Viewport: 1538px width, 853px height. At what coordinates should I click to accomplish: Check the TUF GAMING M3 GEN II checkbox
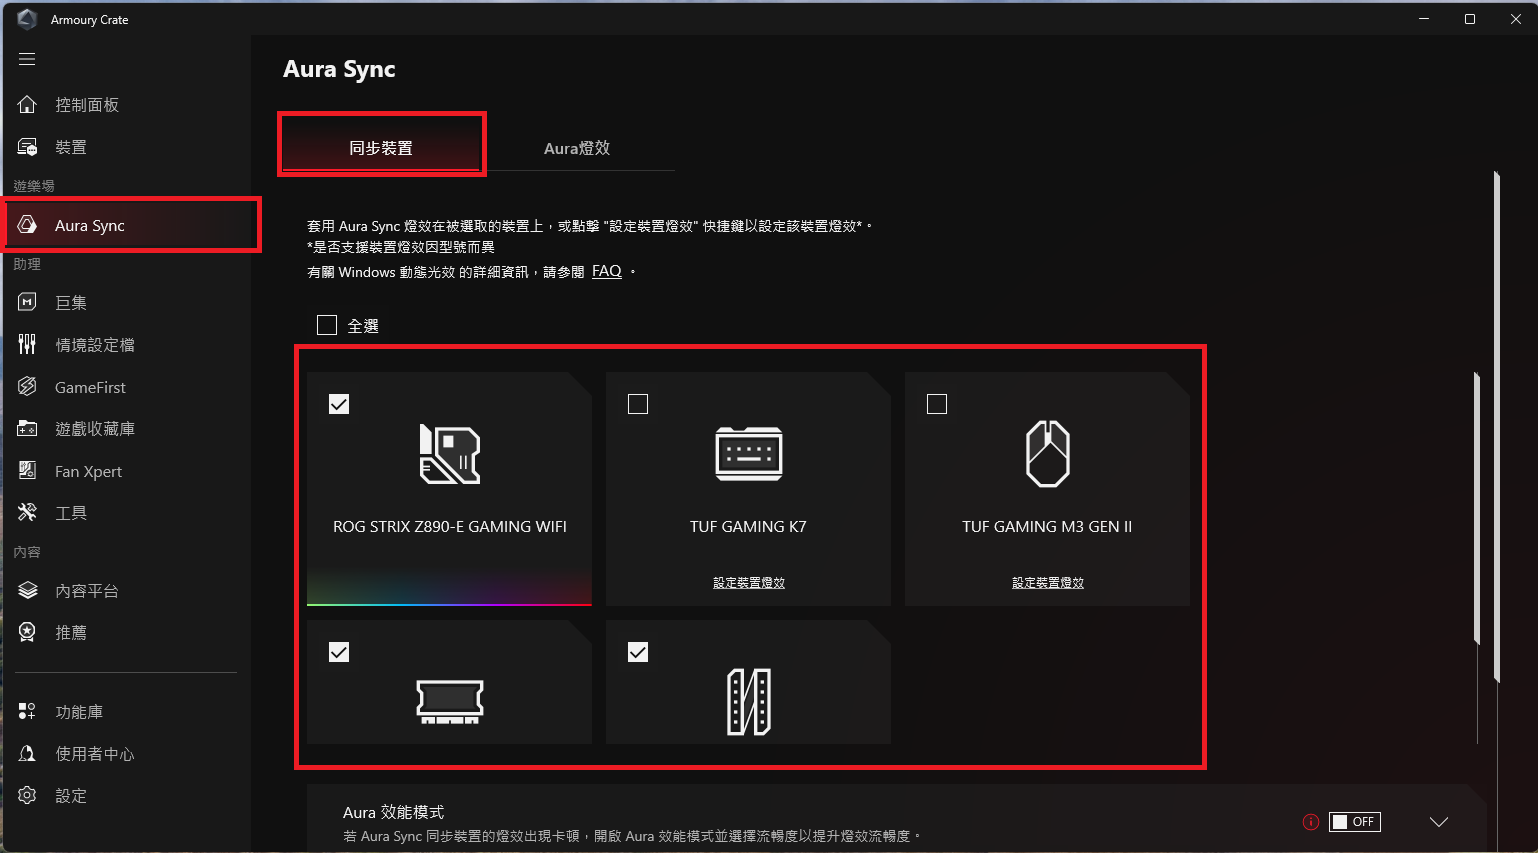pos(937,404)
